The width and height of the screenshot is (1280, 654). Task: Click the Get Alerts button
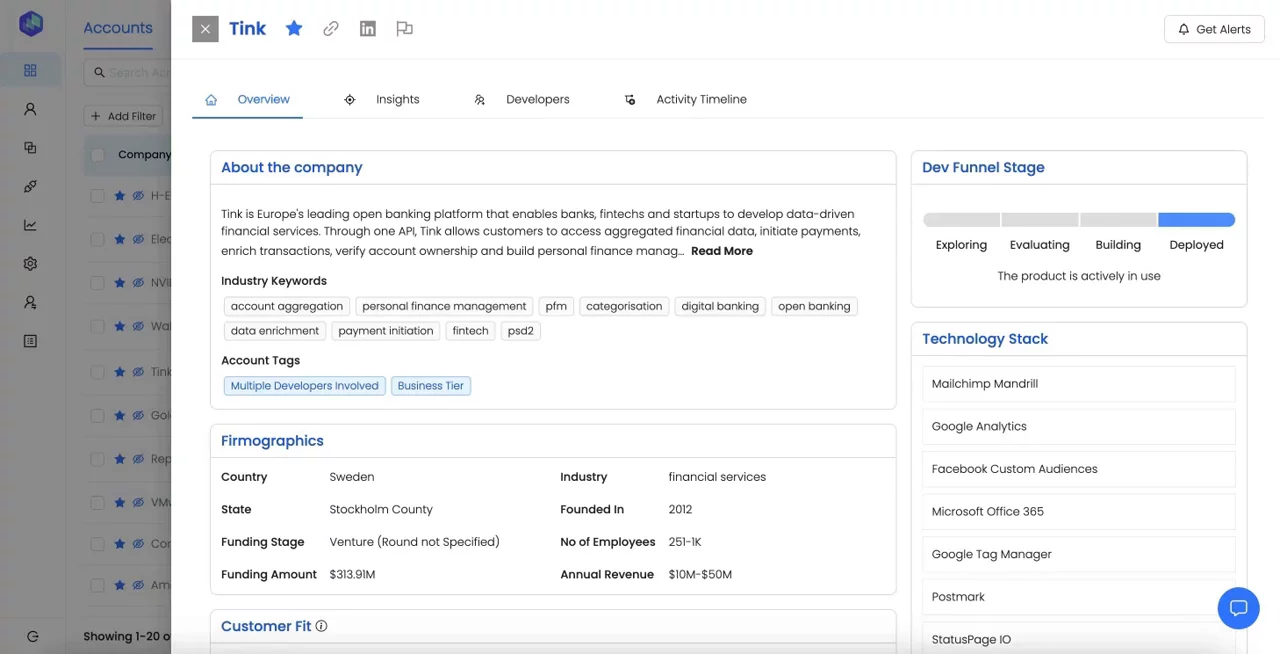1214,29
